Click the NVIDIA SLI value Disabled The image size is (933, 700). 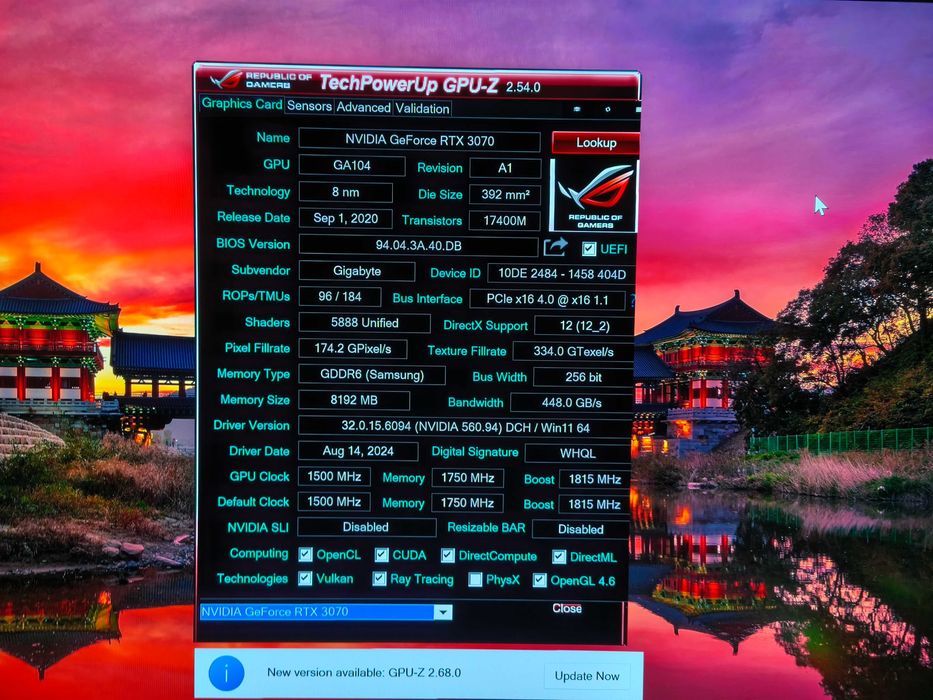click(x=367, y=527)
